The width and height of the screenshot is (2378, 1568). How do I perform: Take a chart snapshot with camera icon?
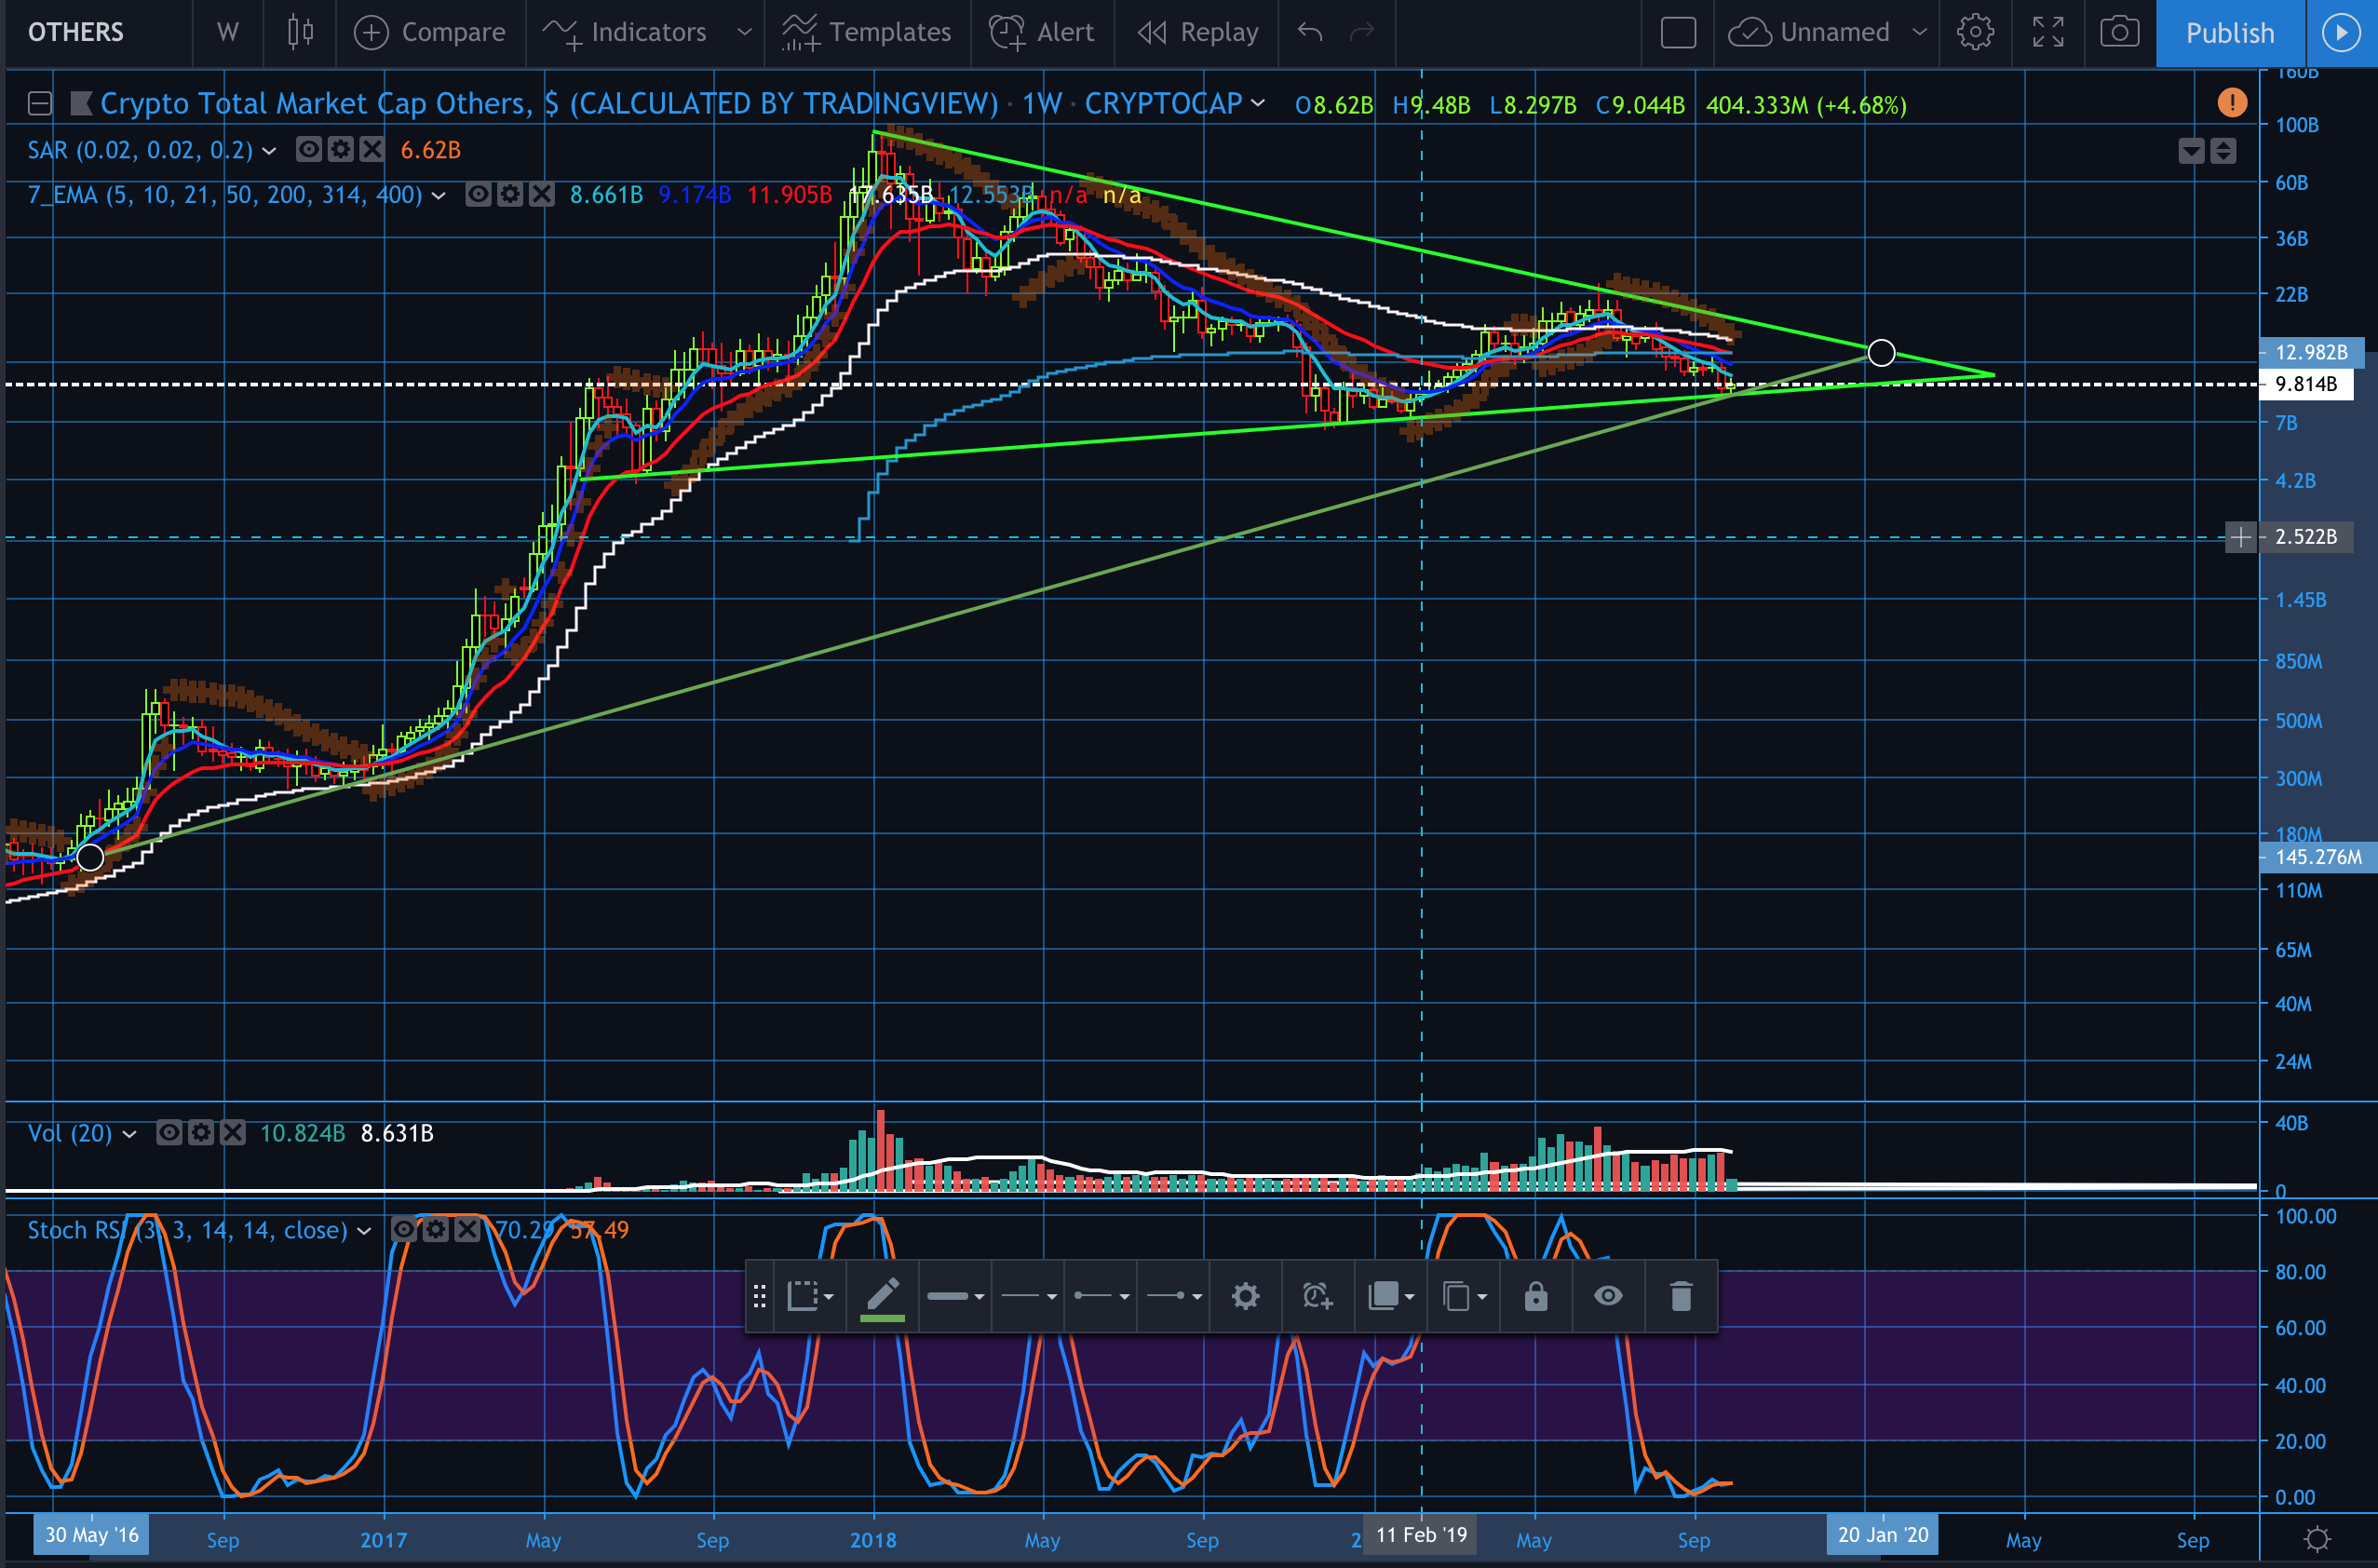2119,32
